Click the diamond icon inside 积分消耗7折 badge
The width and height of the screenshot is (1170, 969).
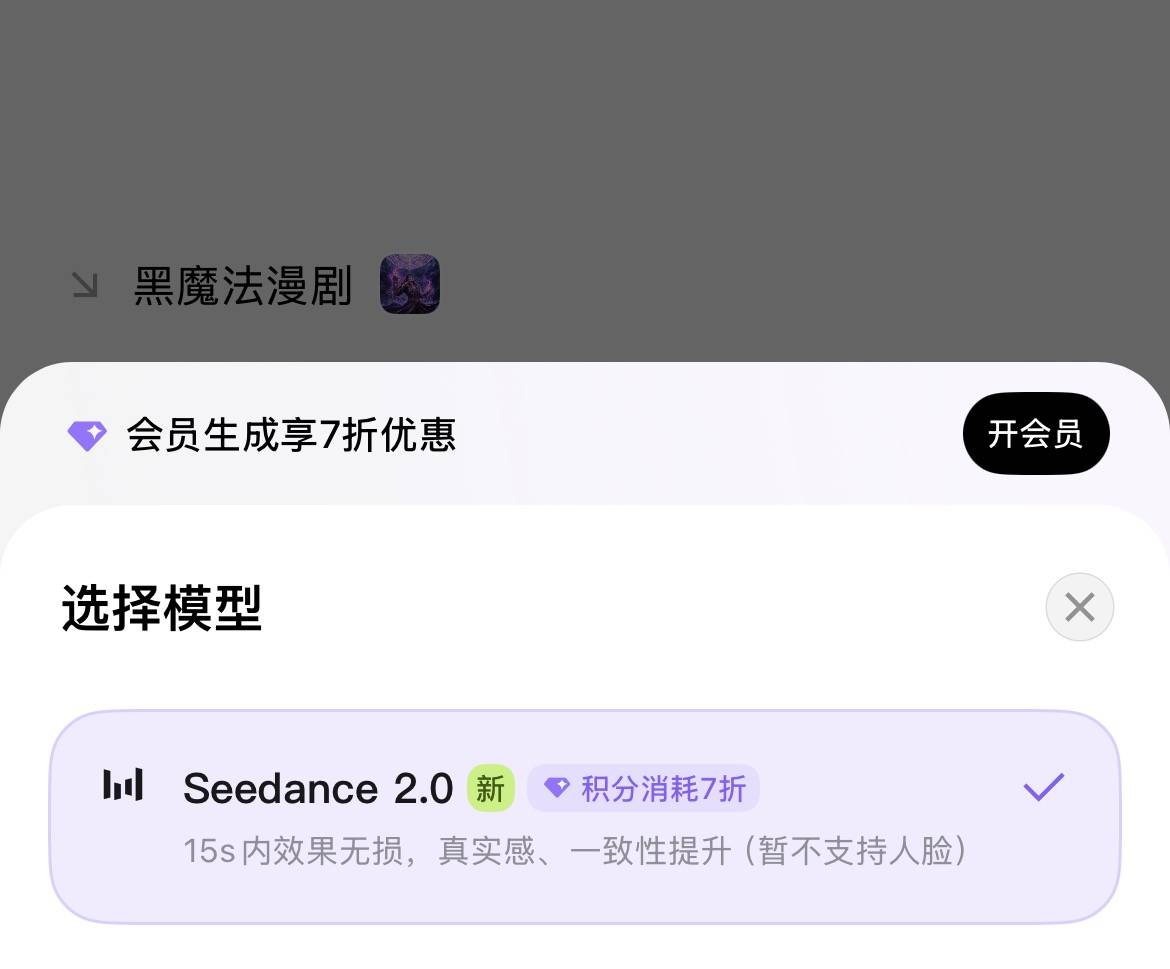pyautogui.click(x=557, y=788)
